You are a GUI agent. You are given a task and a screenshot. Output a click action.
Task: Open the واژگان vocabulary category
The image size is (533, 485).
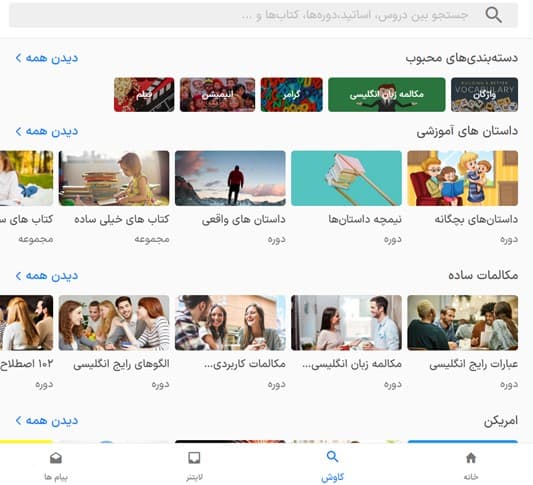click(484, 94)
